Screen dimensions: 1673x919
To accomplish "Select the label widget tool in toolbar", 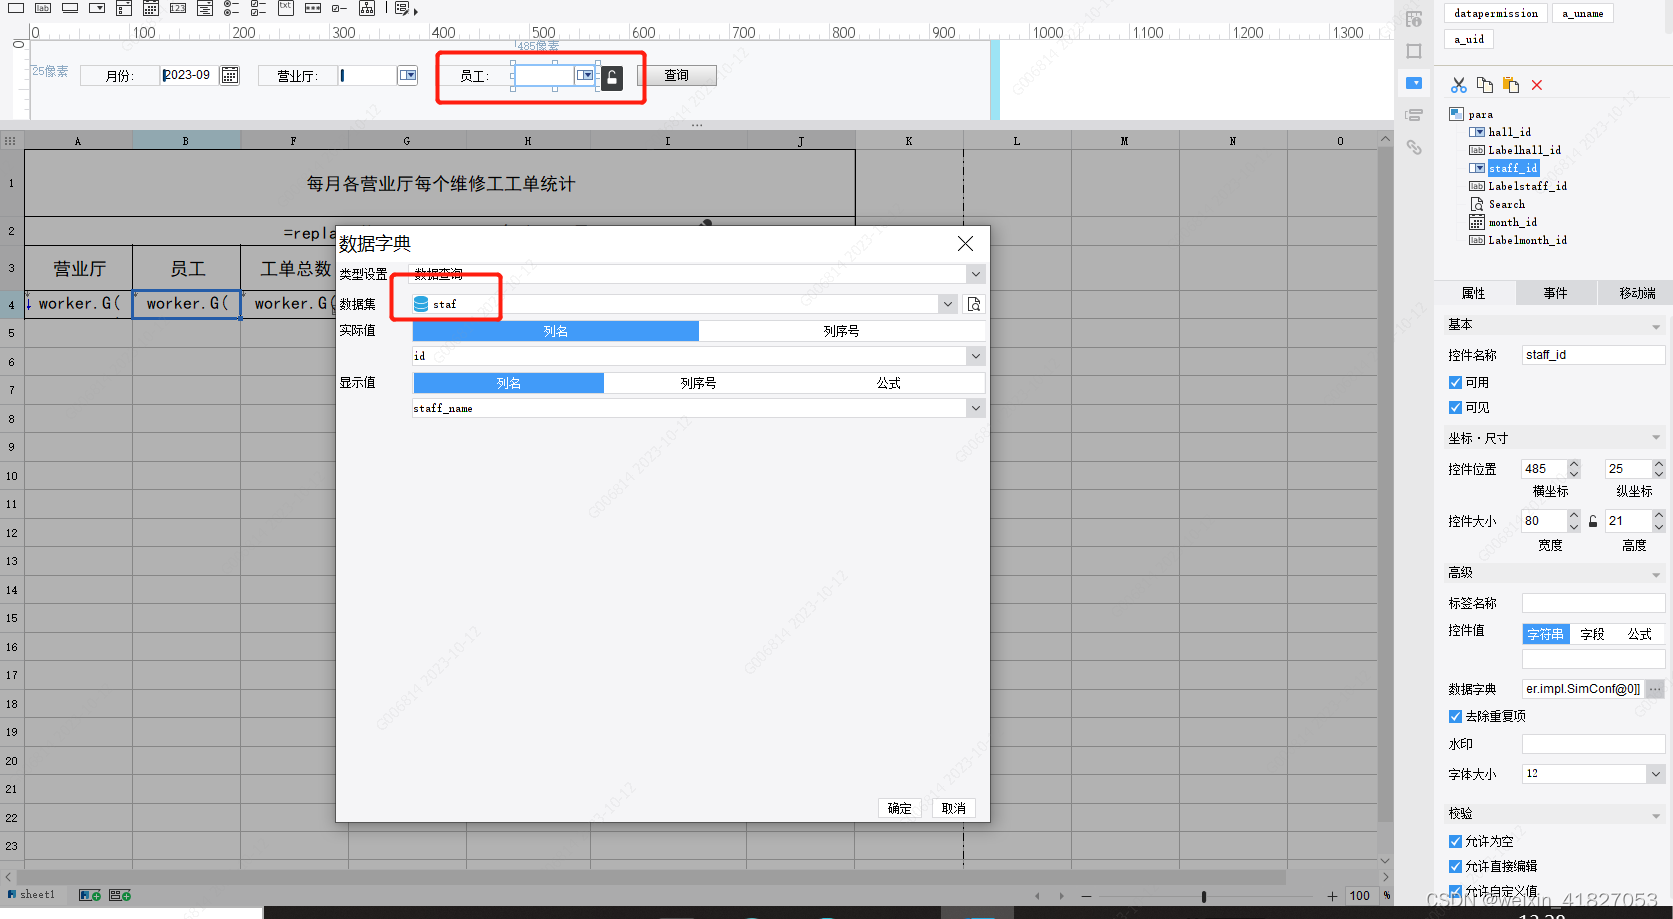I will [x=43, y=8].
